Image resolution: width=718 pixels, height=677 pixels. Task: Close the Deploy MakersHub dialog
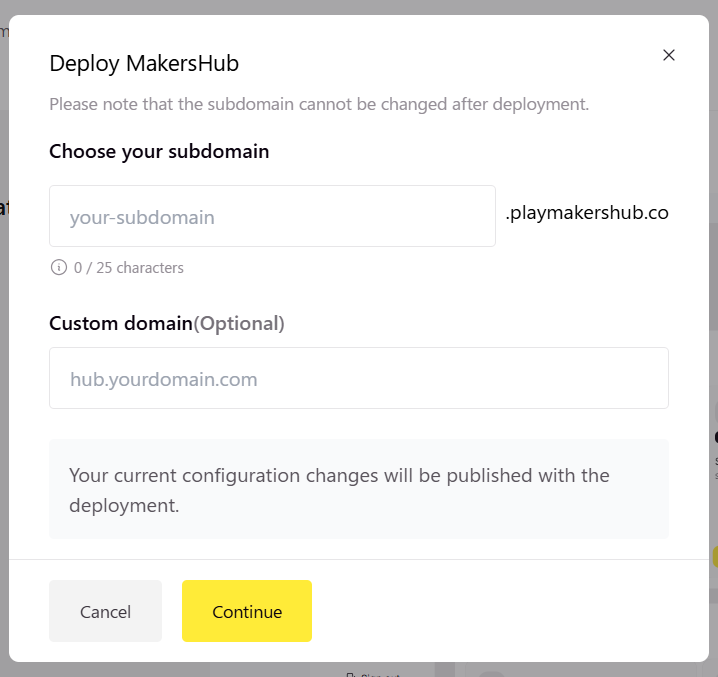point(669,55)
